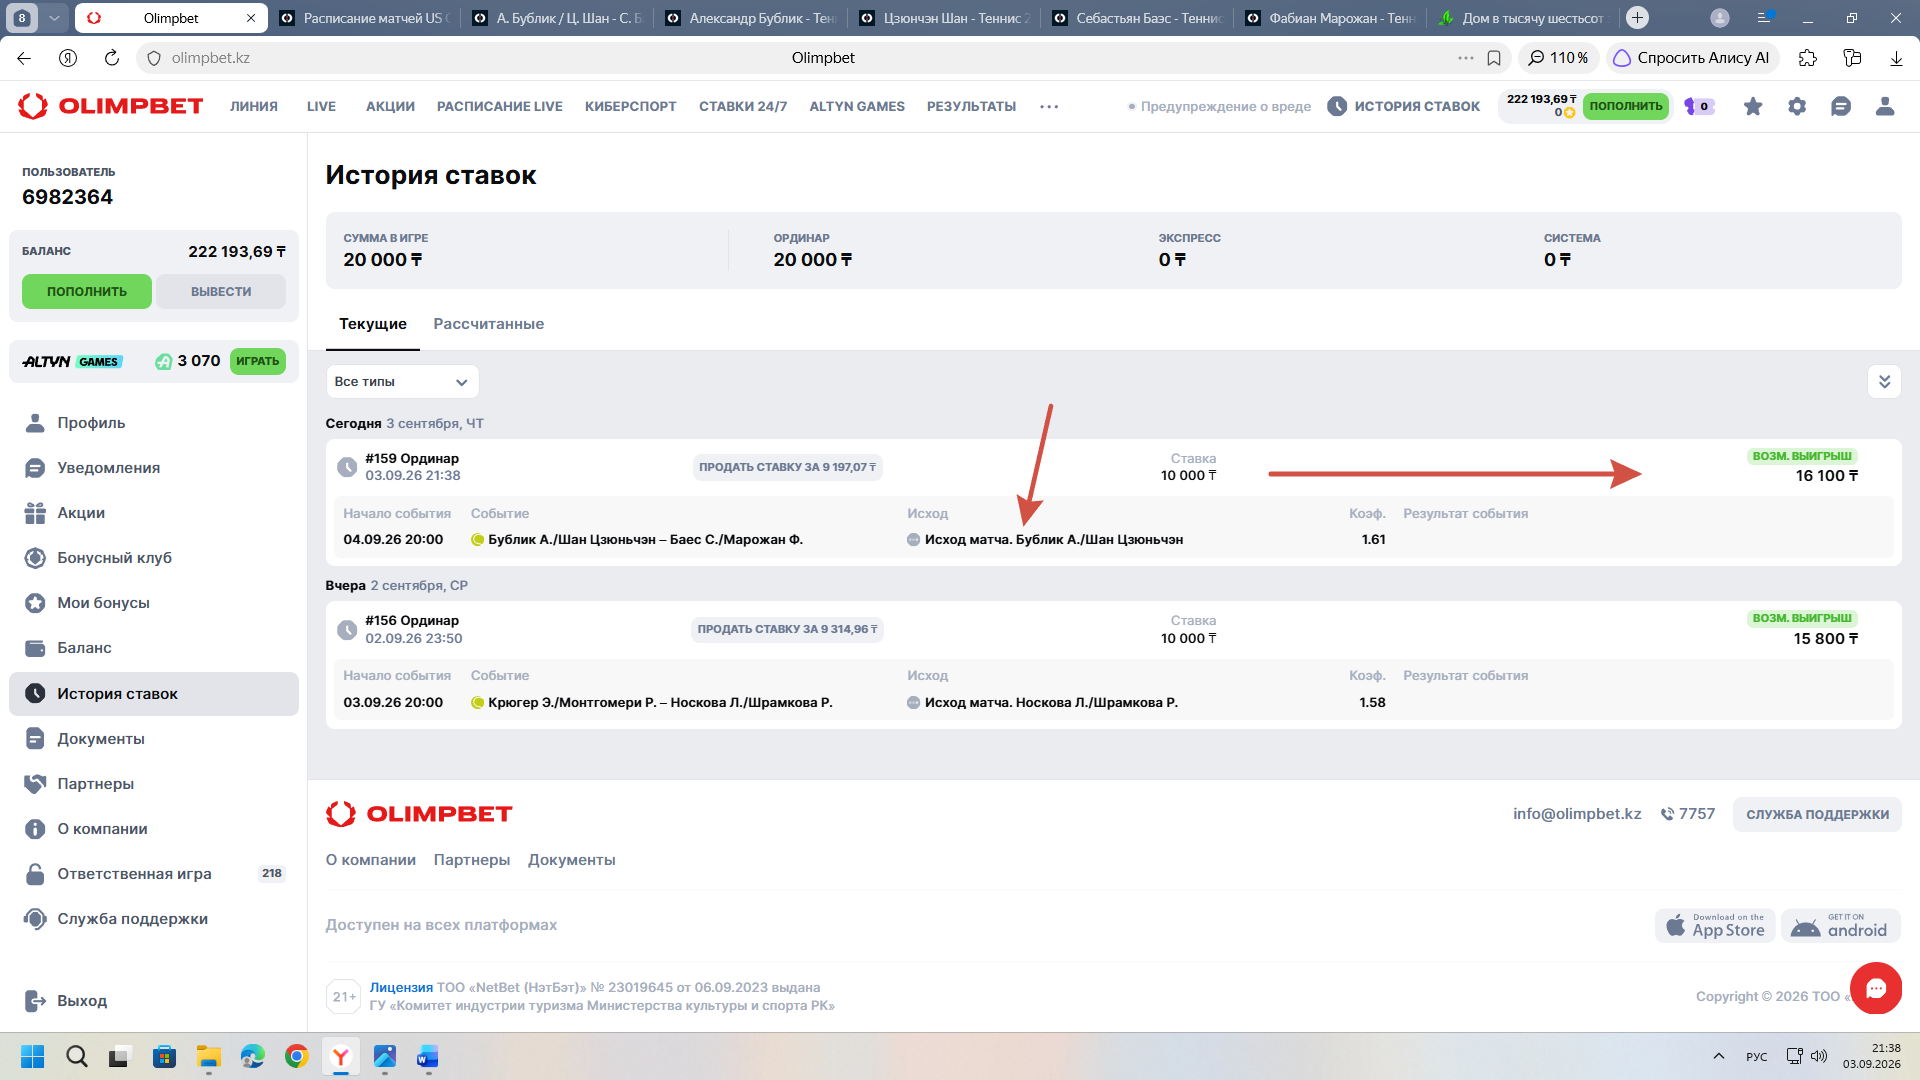The width and height of the screenshot is (1920, 1080).
Task: Reload the page in the browser
Action: click(x=112, y=58)
